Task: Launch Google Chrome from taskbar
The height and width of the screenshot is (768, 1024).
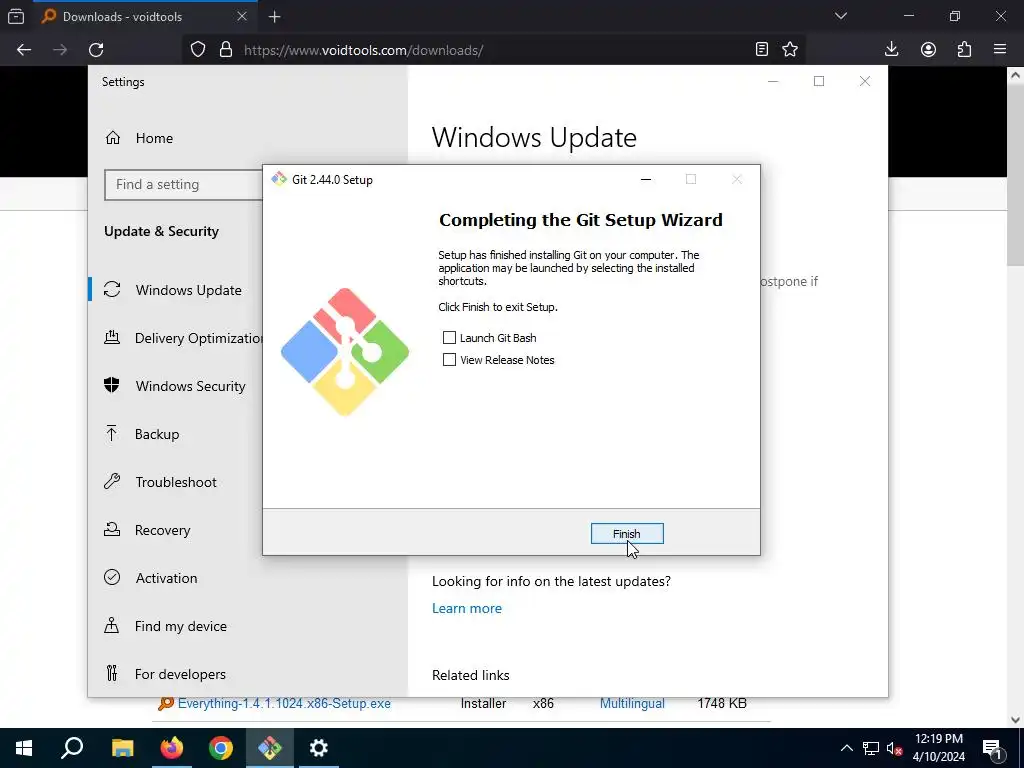Action: tap(221, 748)
